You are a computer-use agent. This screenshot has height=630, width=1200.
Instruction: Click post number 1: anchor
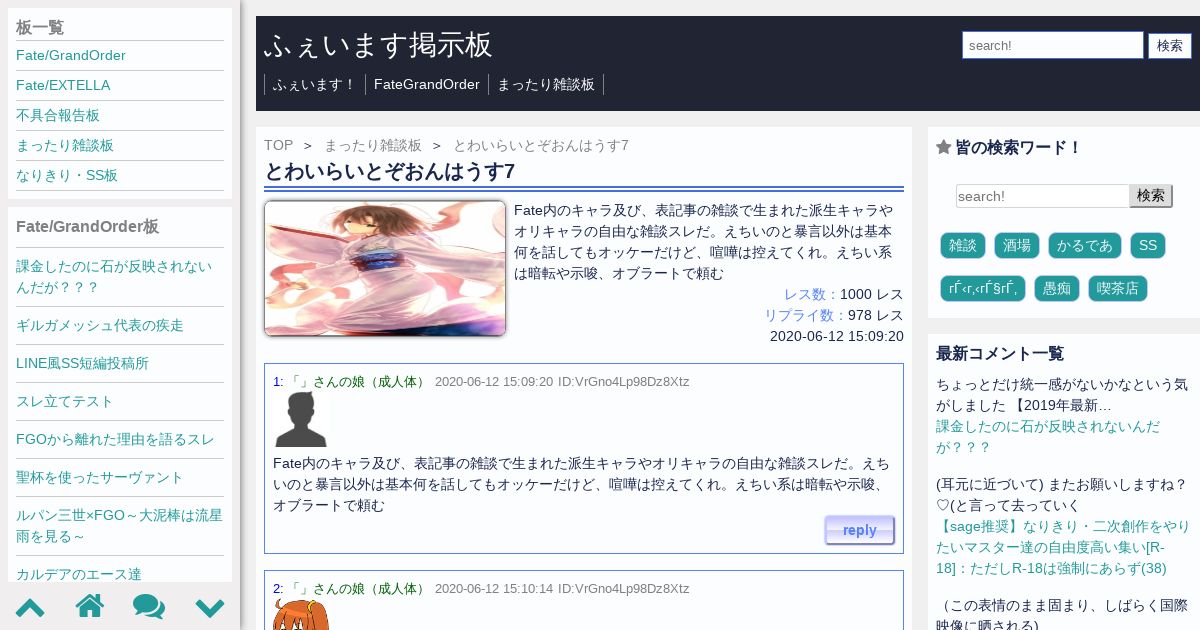[x=278, y=382]
